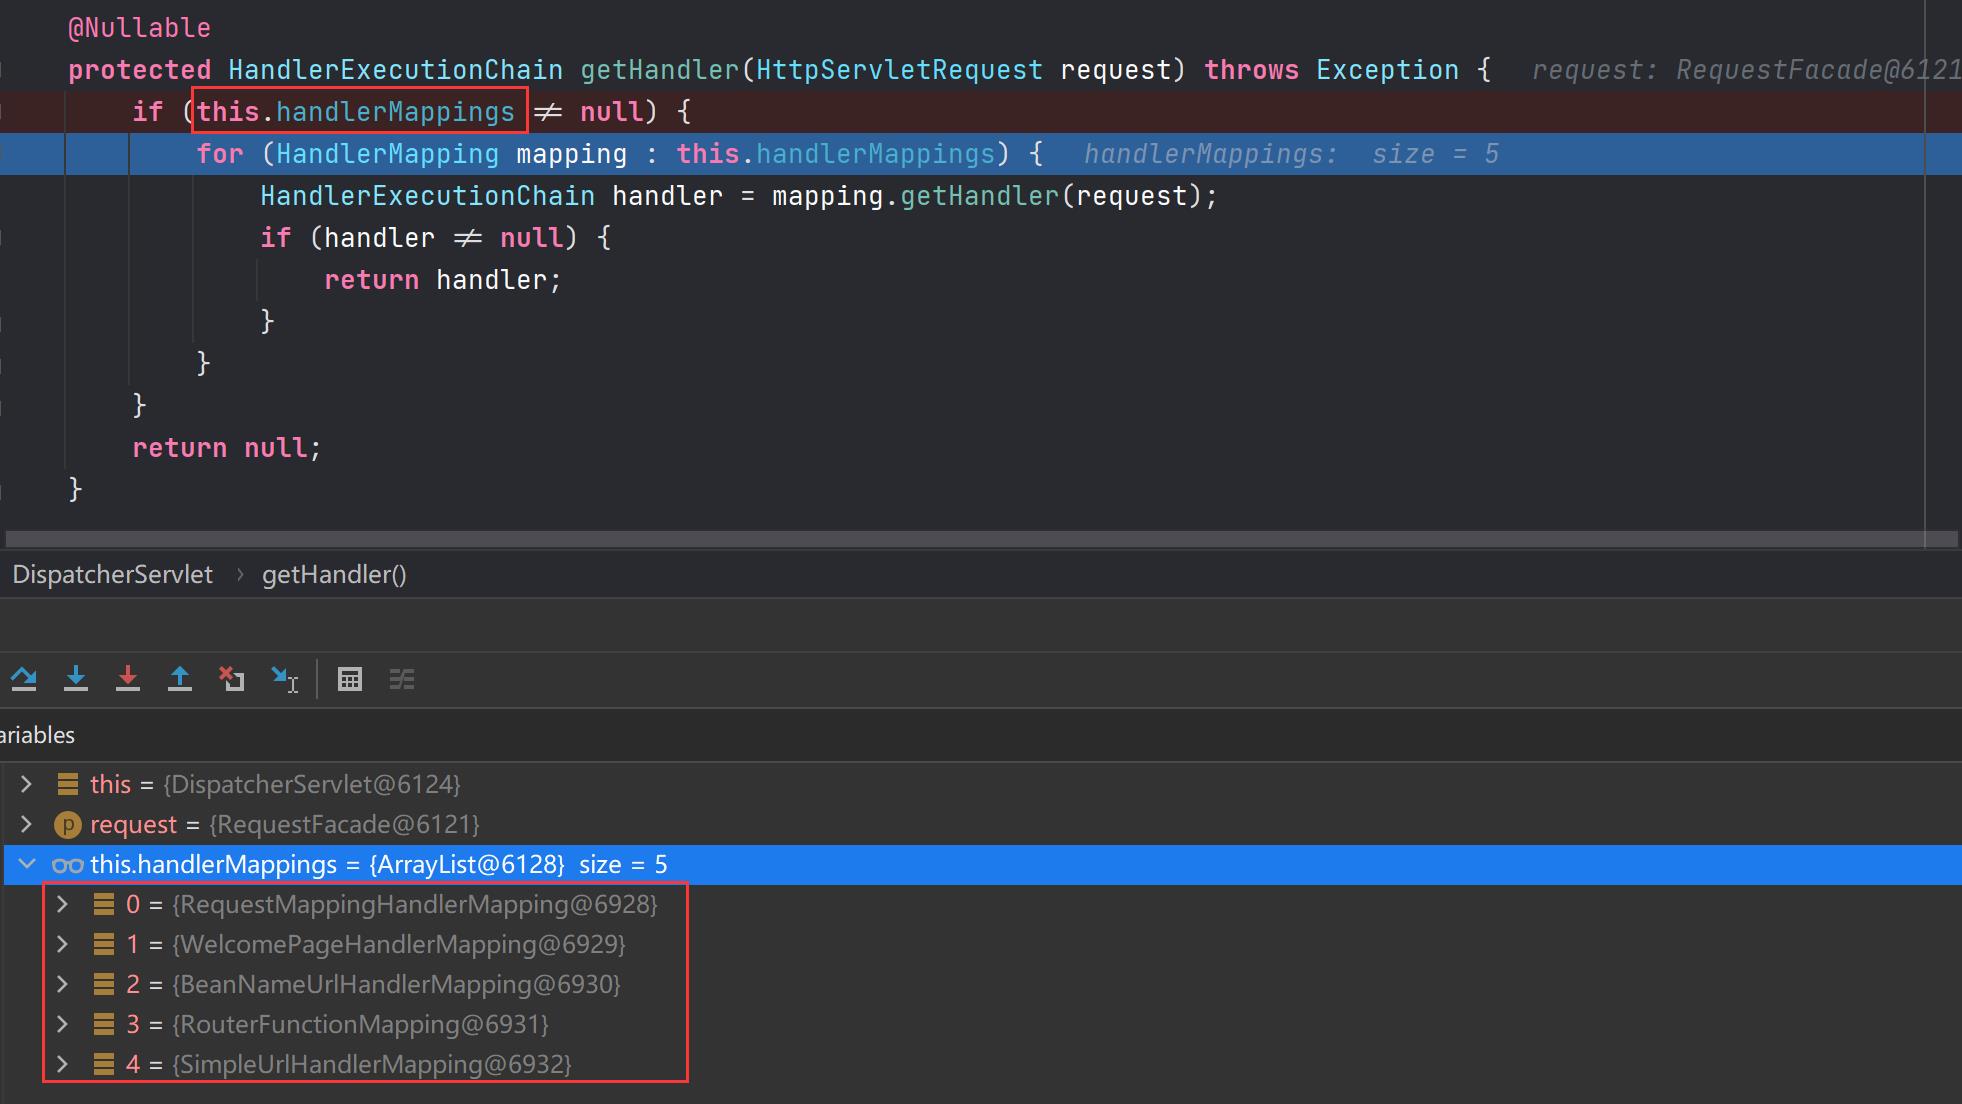
Task: Click the Drop Frame icon
Action: click(x=232, y=679)
